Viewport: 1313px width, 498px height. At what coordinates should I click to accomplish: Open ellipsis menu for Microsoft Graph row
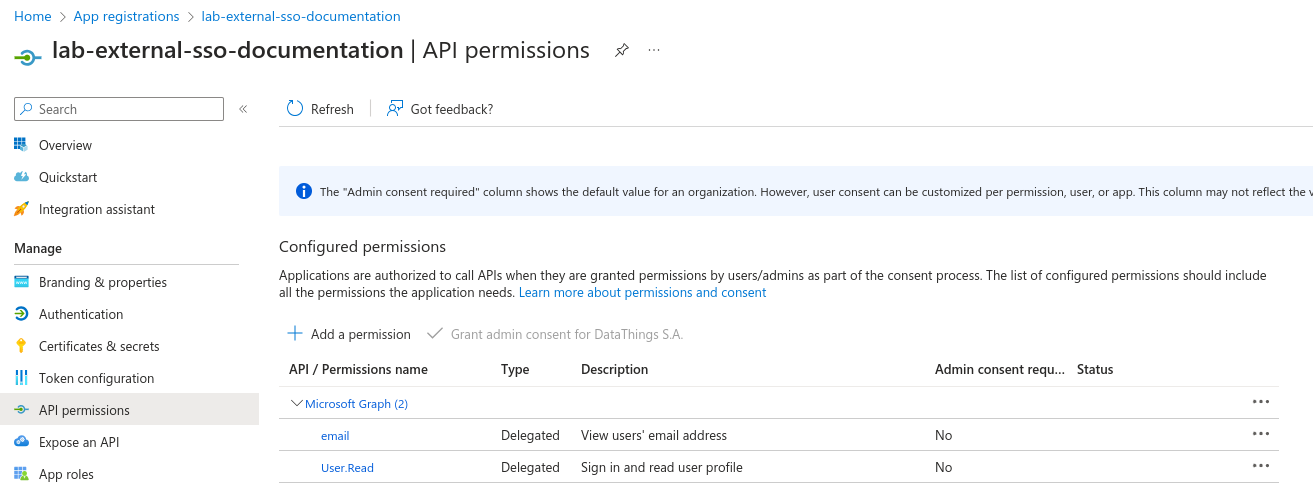1261,402
